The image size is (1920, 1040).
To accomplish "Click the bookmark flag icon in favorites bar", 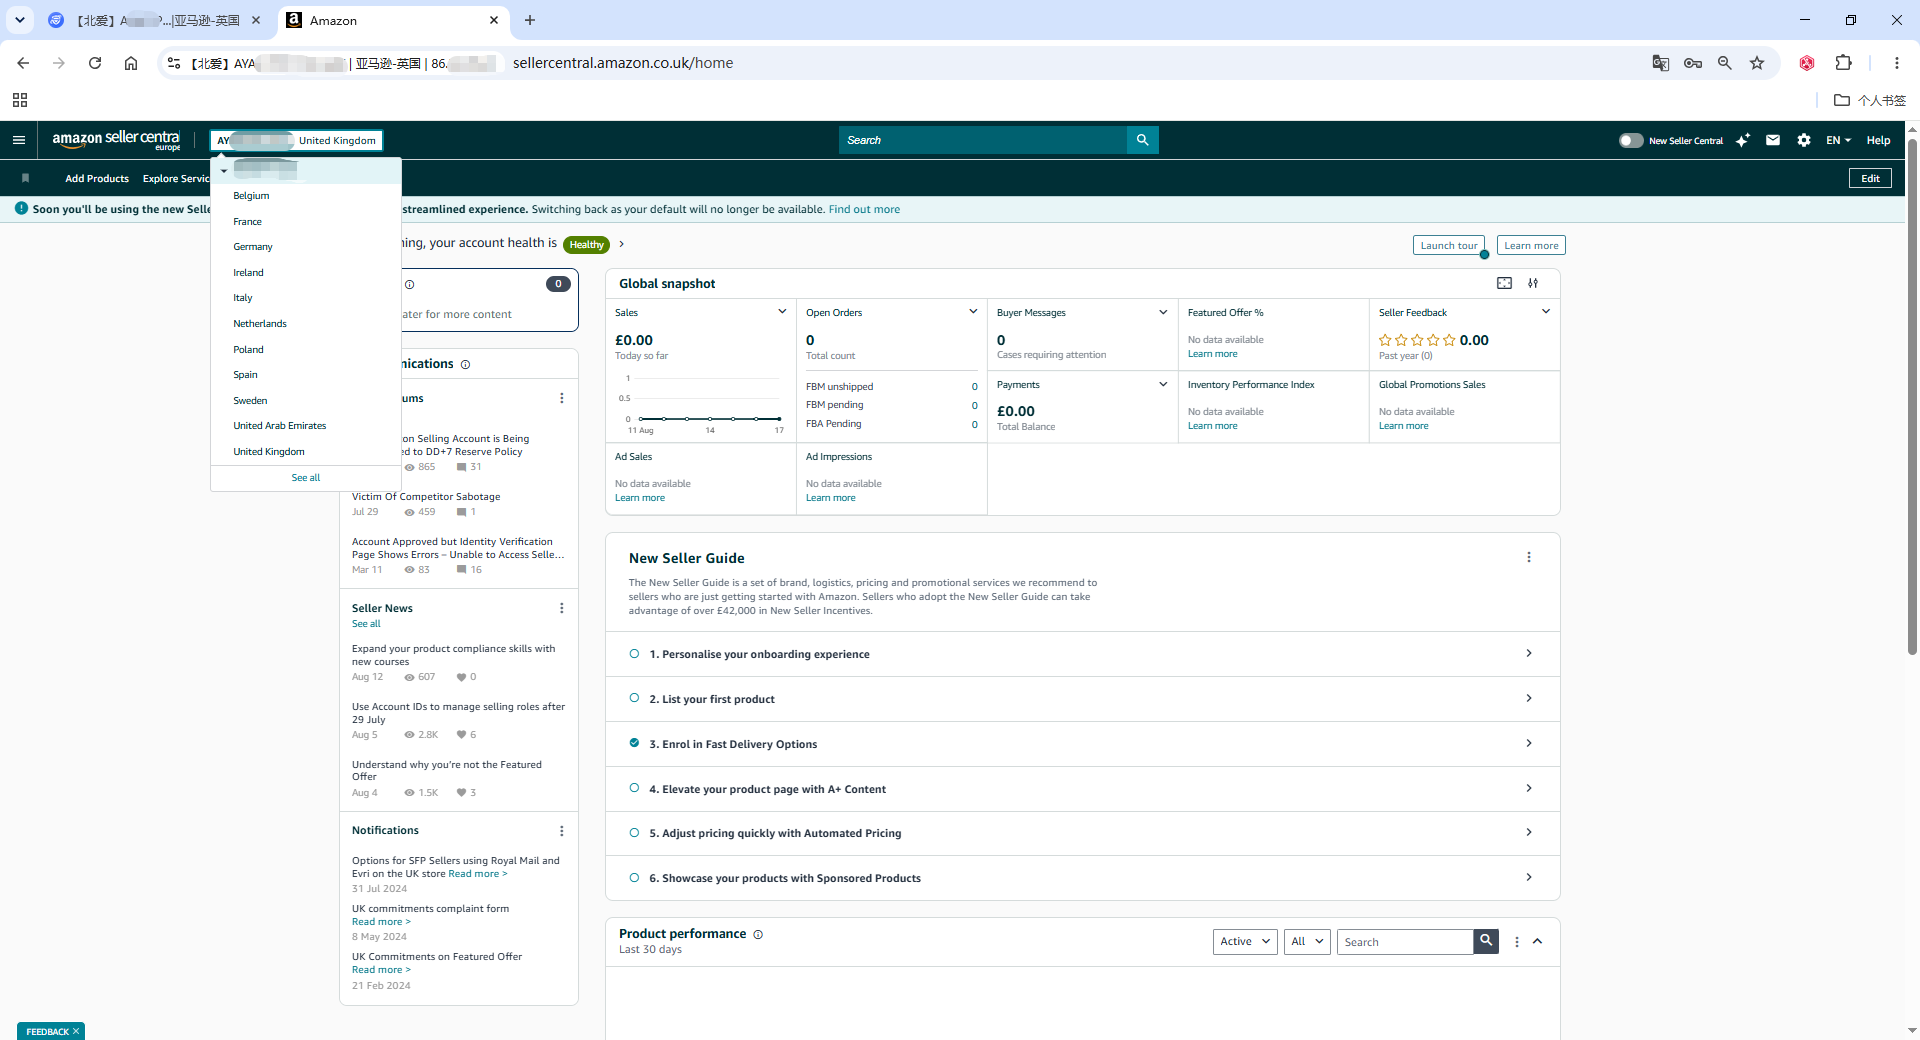I will point(25,178).
